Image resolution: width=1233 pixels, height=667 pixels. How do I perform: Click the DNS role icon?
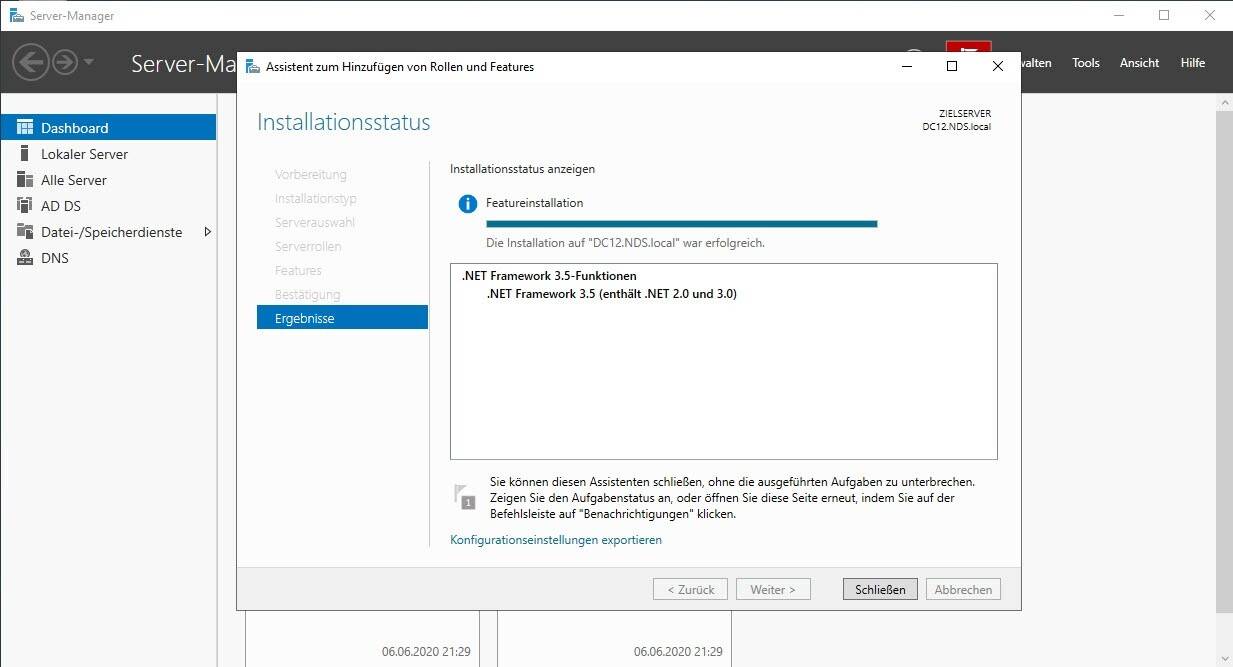pyautogui.click(x=24, y=258)
